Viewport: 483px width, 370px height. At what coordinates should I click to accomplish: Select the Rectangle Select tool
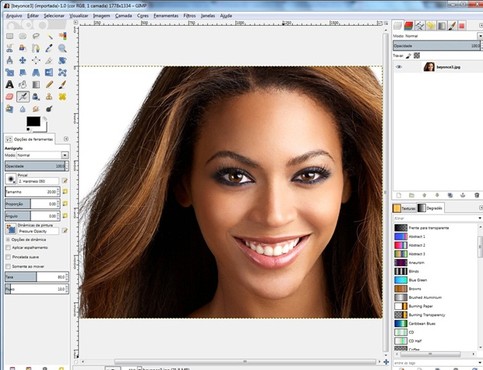coord(9,36)
